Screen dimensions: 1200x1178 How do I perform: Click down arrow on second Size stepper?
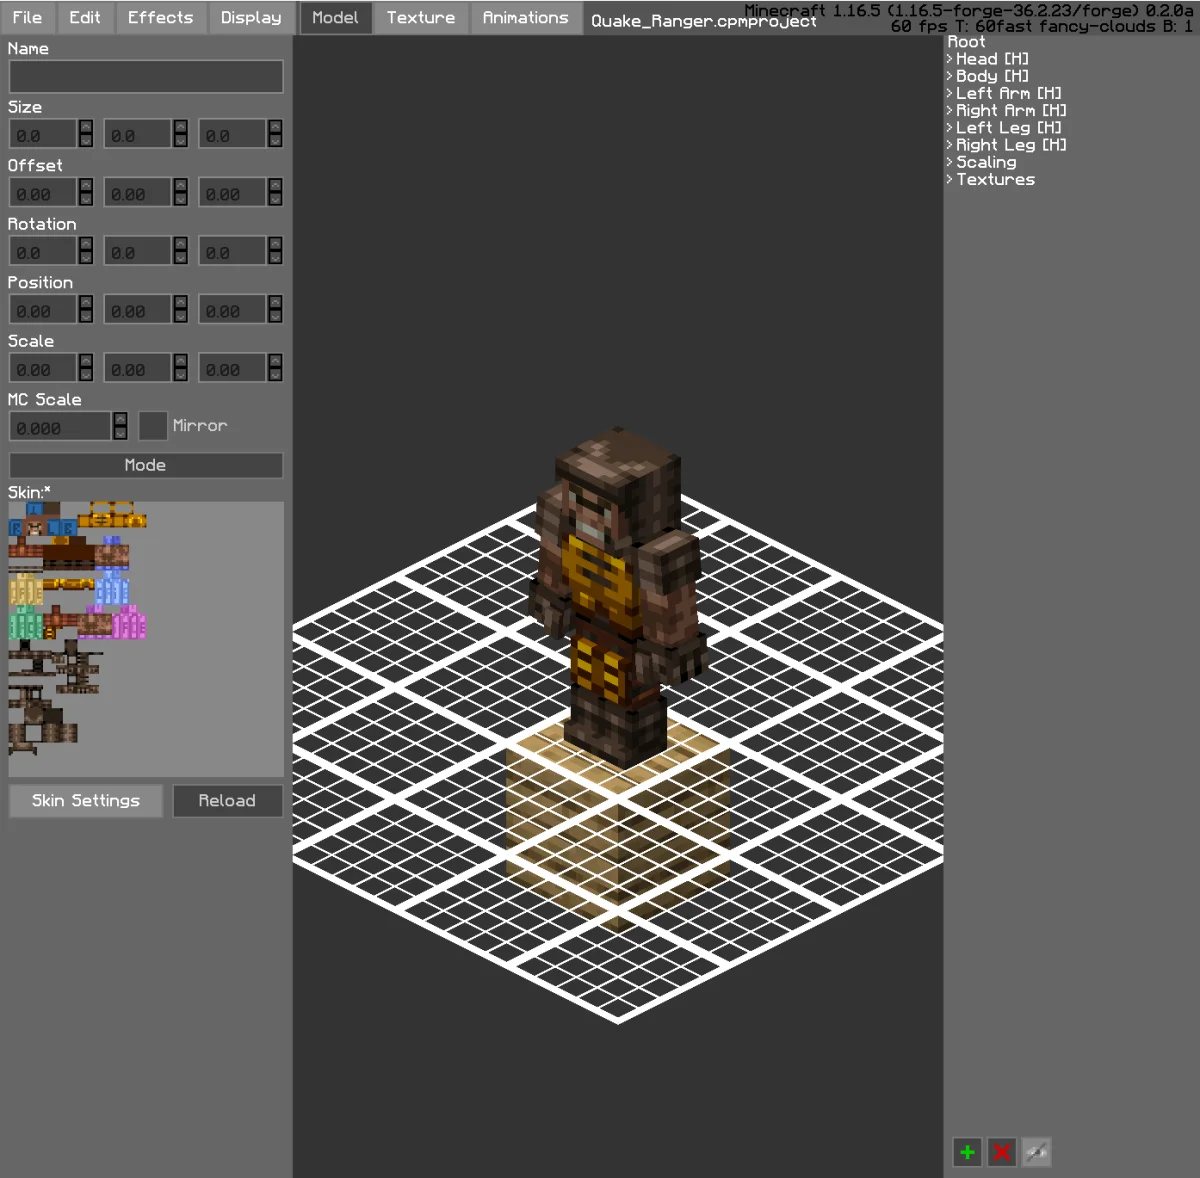tap(180, 141)
